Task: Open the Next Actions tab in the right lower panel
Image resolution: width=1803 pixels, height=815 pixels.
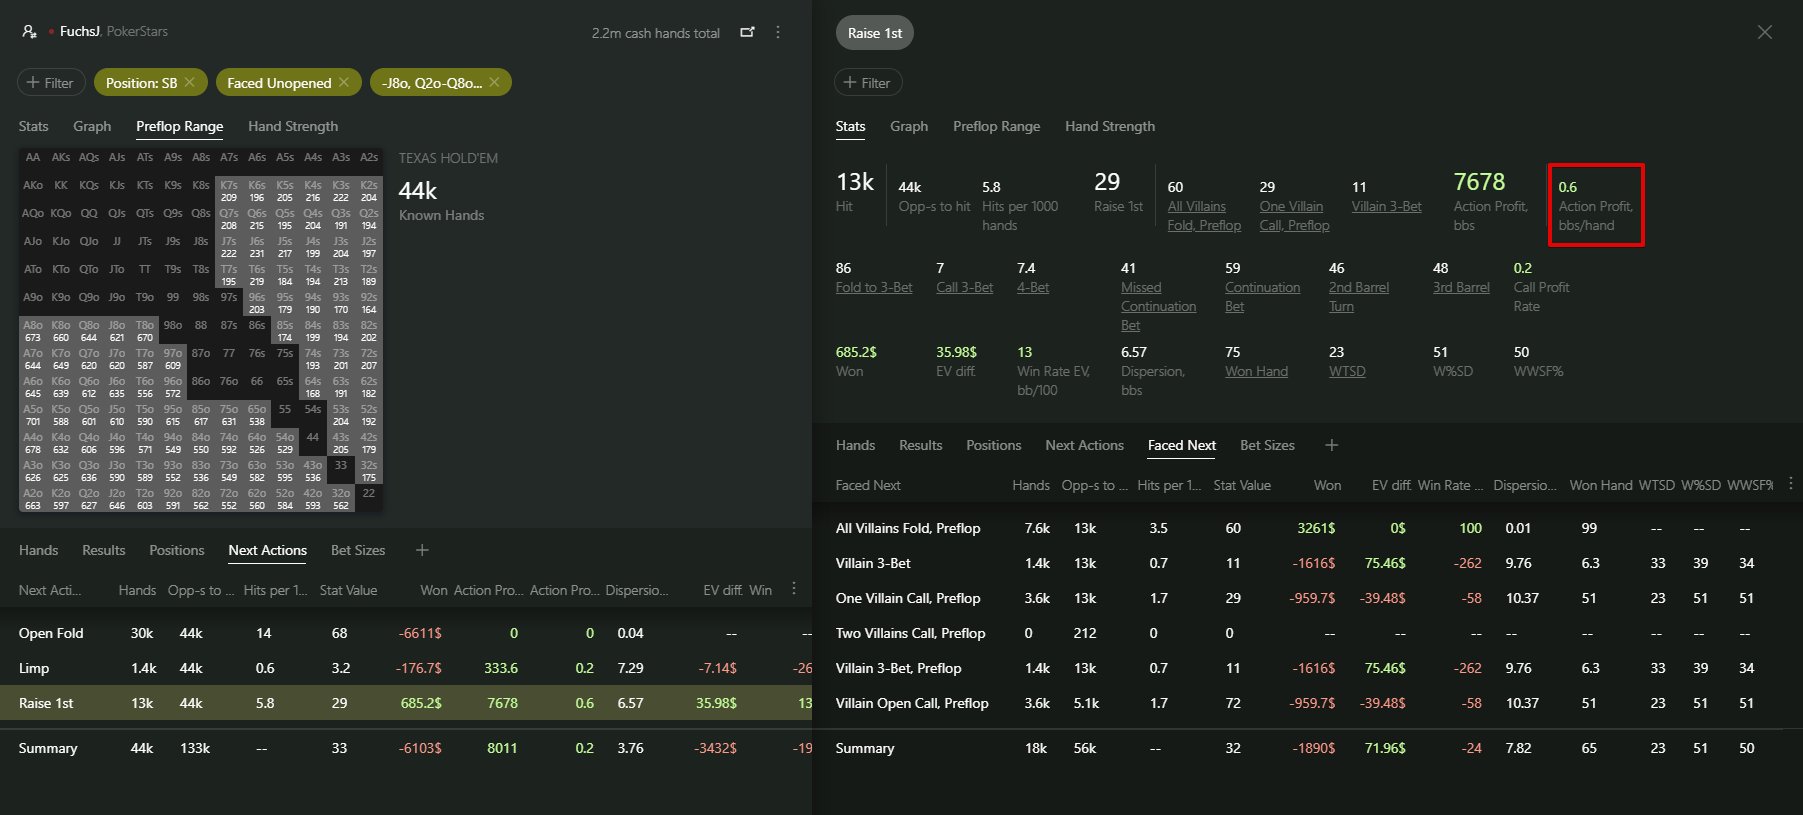Action: pos(1084,445)
